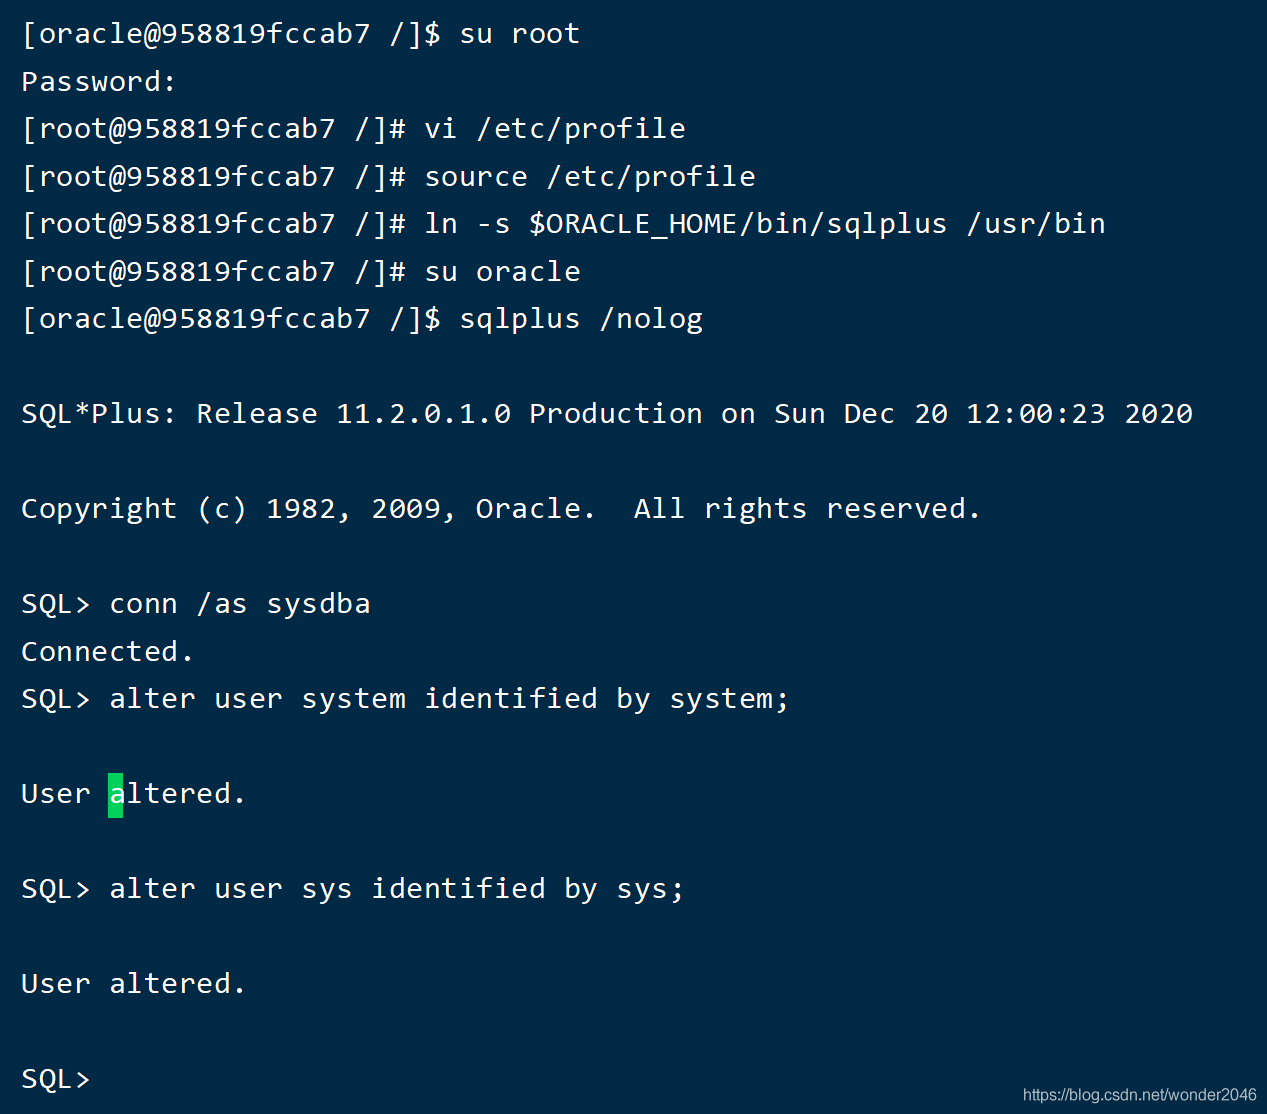Click the 'source /etc/profile' command
This screenshot has width=1267, height=1114.
pyautogui.click(x=590, y=177)
